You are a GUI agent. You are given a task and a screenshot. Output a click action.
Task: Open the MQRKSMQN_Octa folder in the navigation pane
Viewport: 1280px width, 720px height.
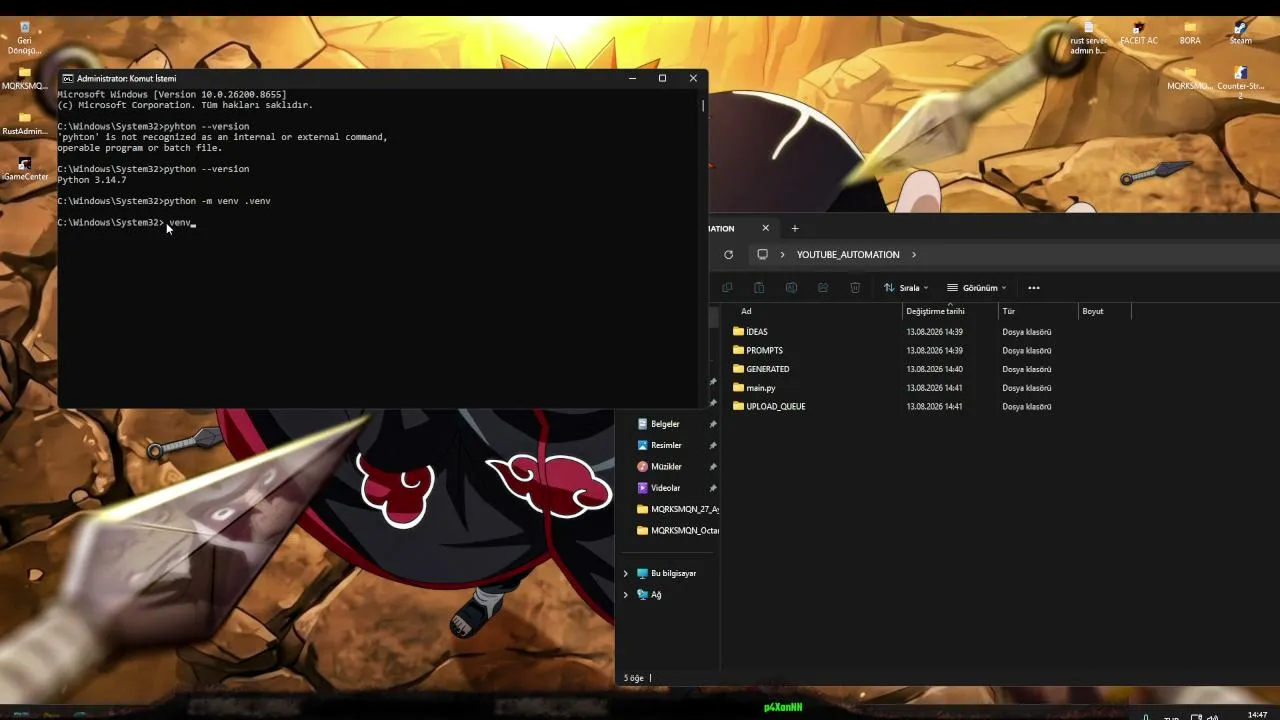(x=677, y=531)
